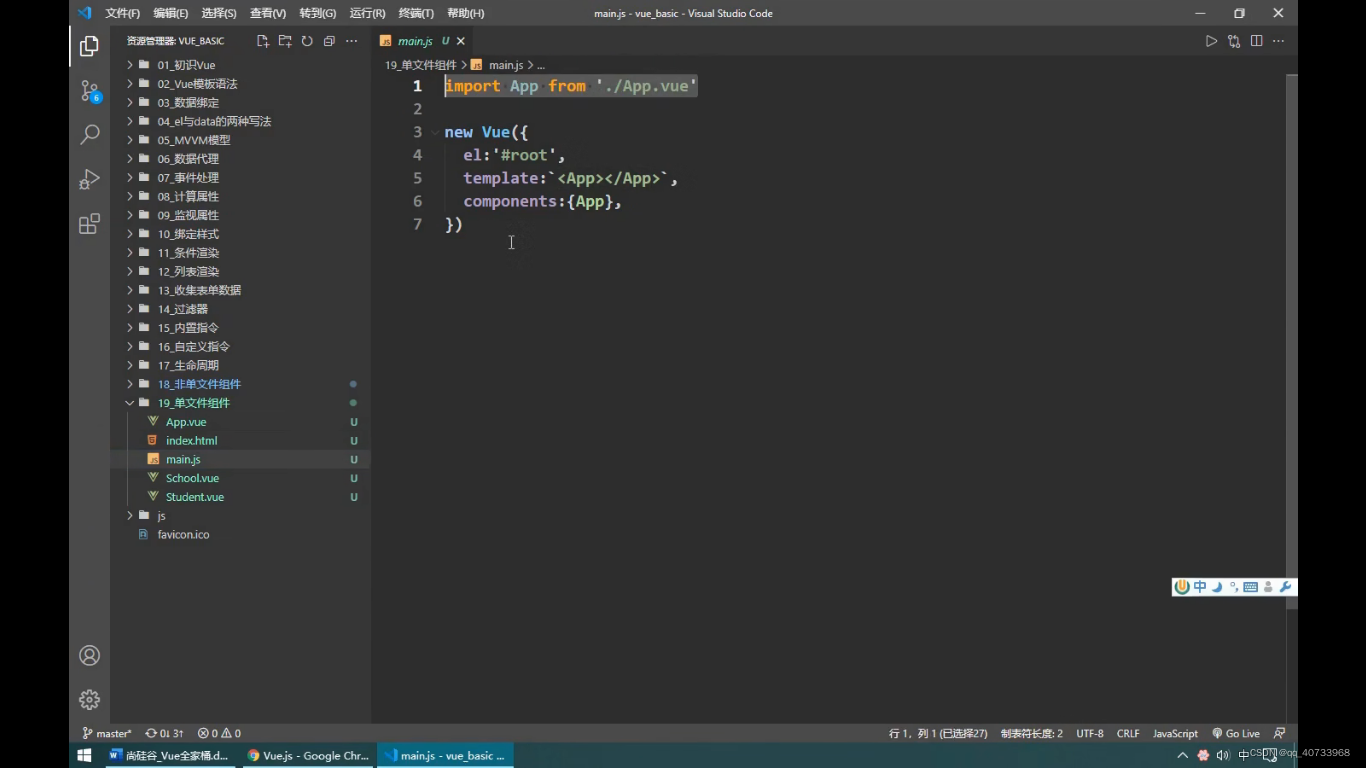Open changes compare icon in editor title bar

[x=1234, y=41]
